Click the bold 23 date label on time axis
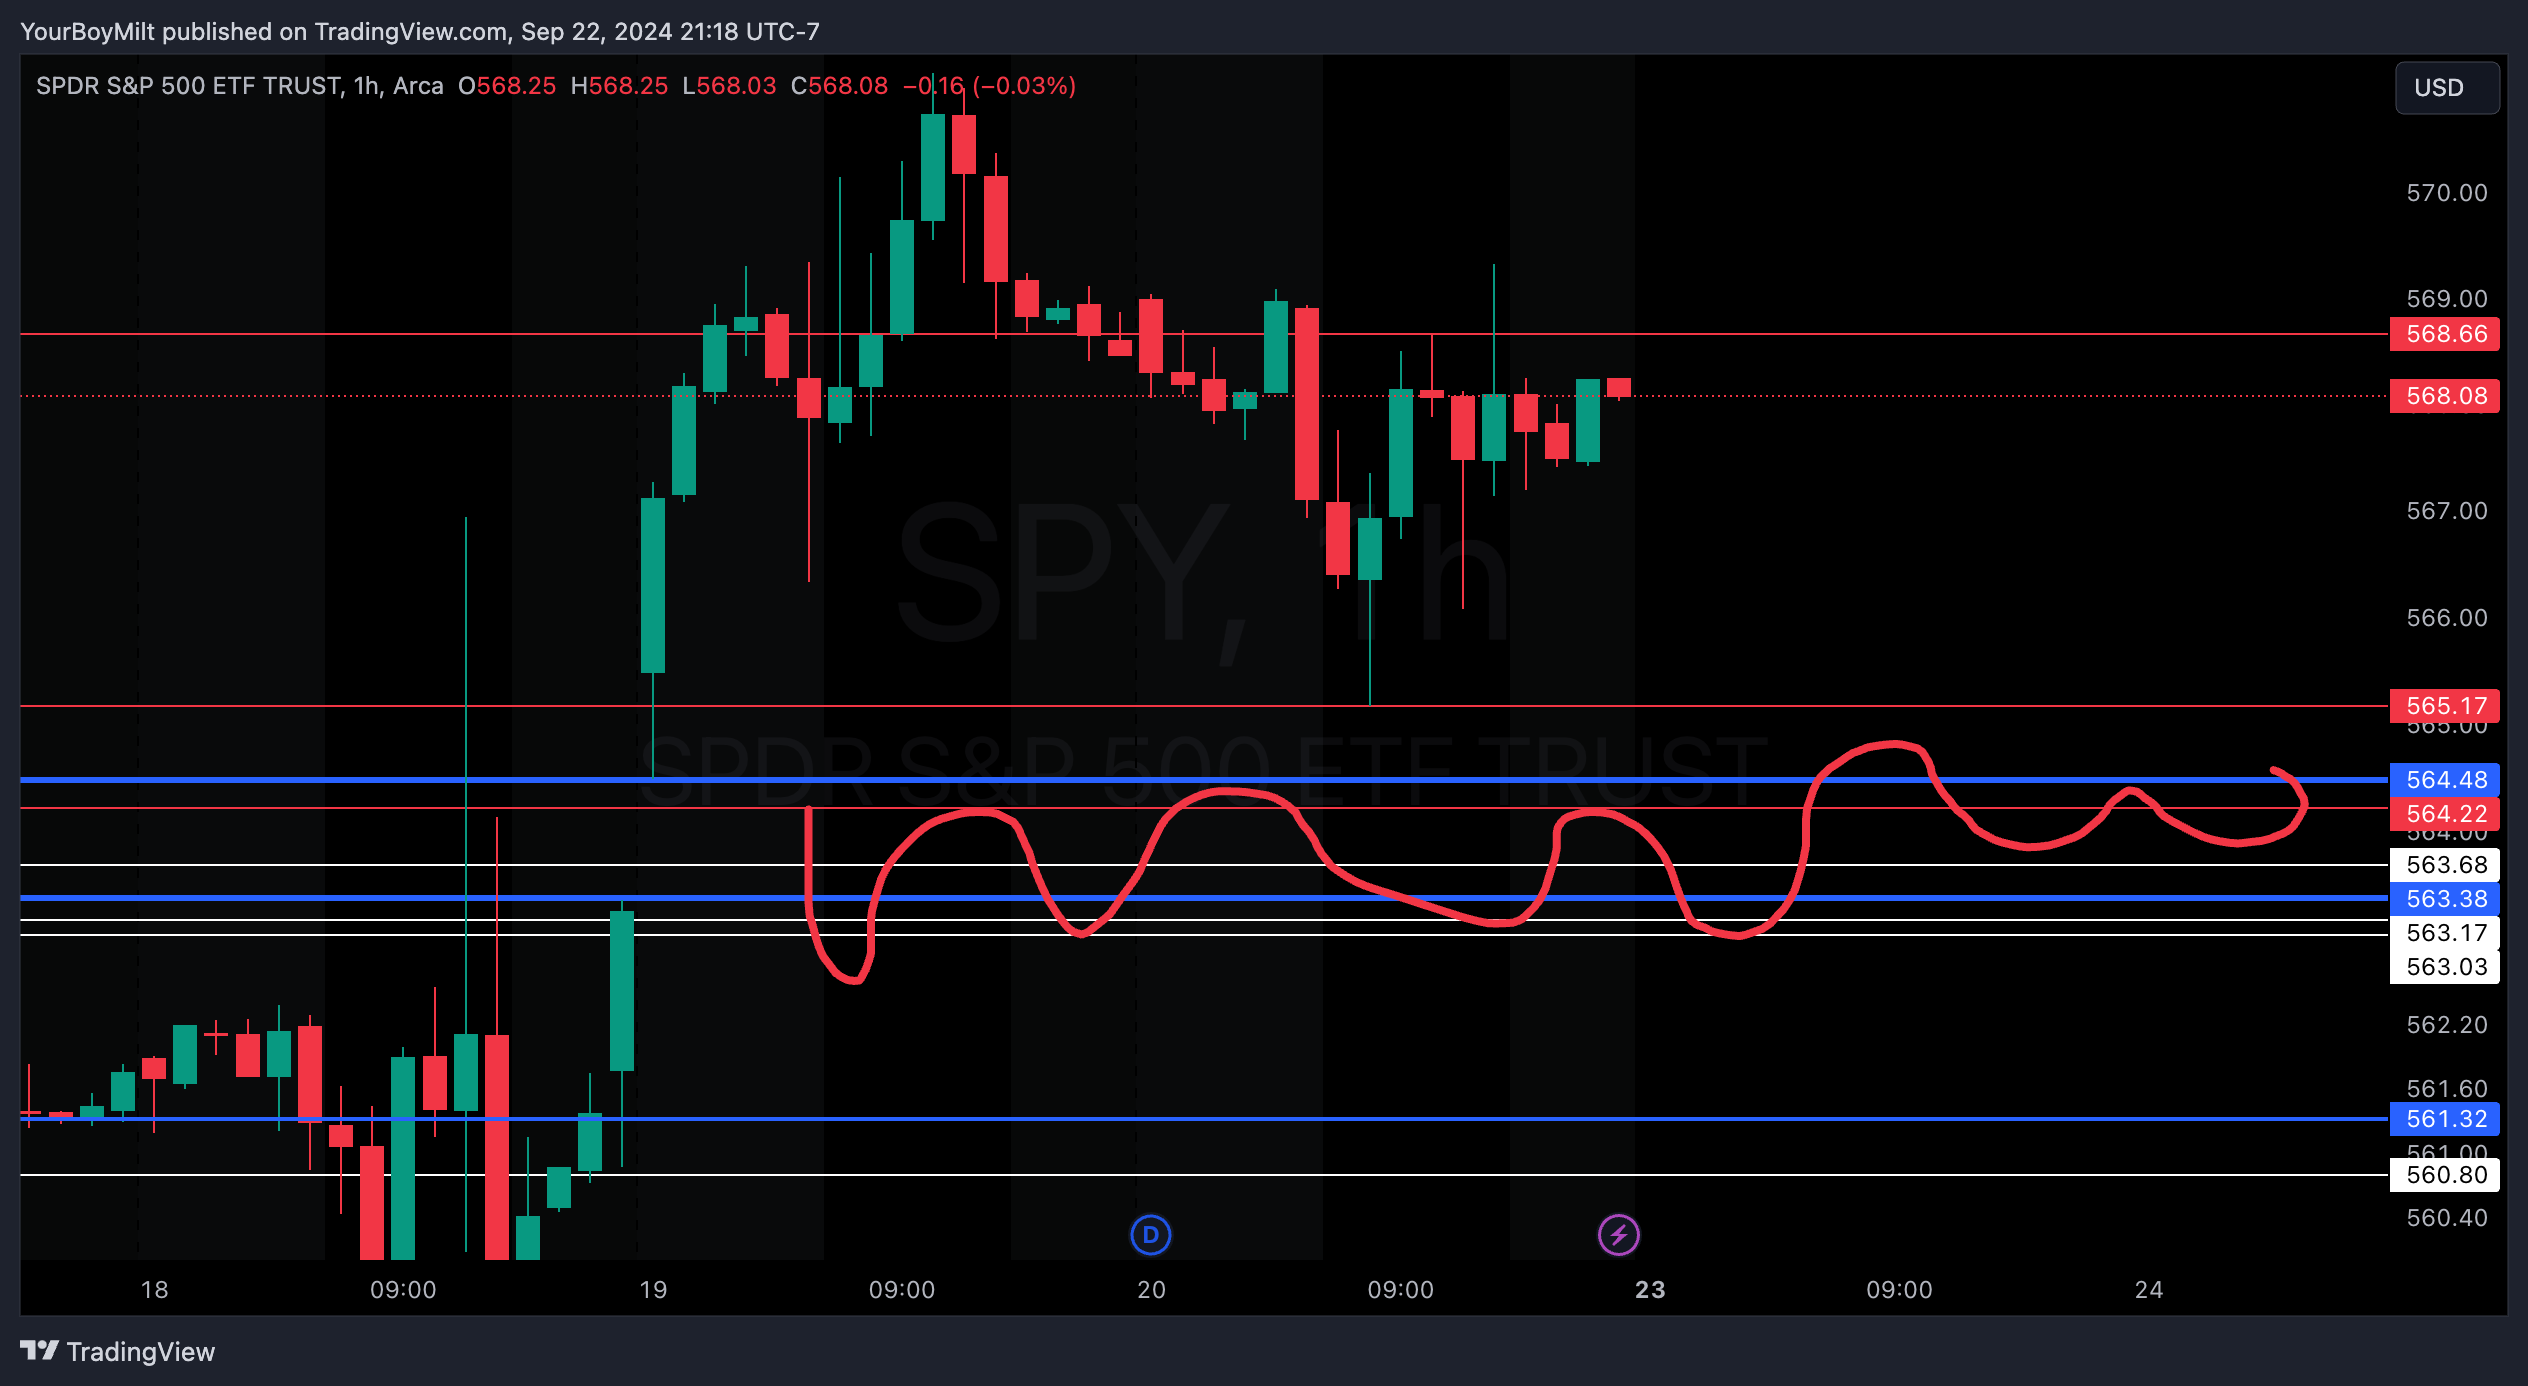The width and height of the screenshot is (2528, 1386). pyautogui.click(x=1650, y=1290)
